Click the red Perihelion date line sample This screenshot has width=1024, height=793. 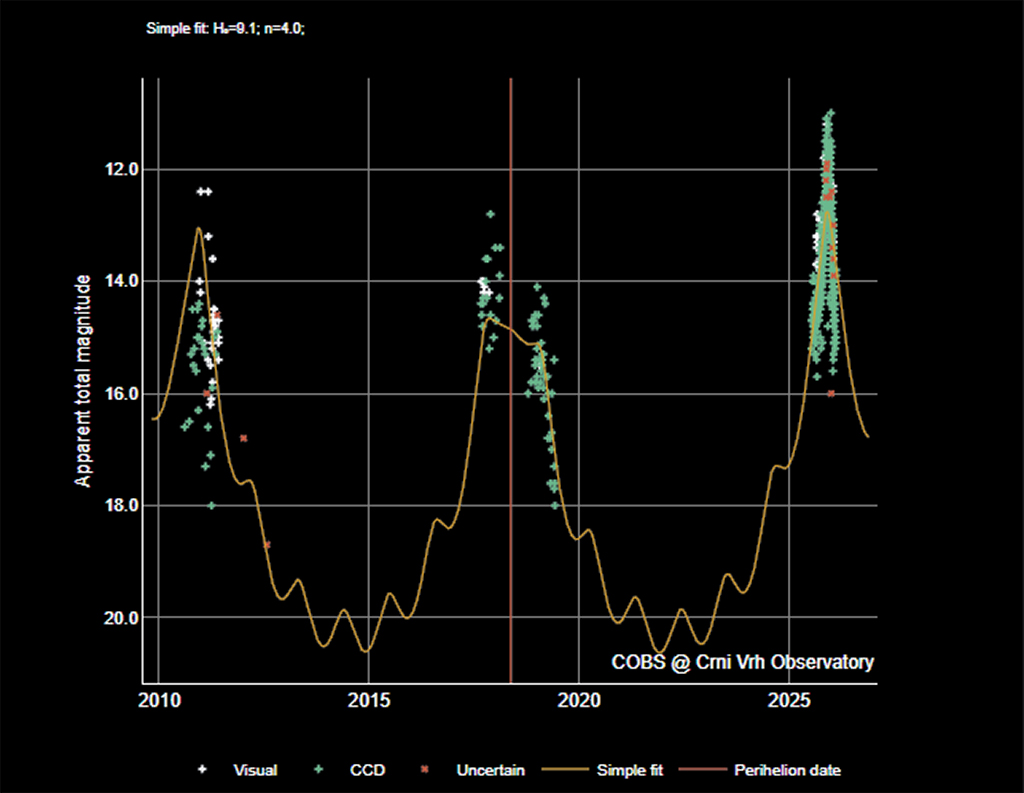click(x=702, y=770)
